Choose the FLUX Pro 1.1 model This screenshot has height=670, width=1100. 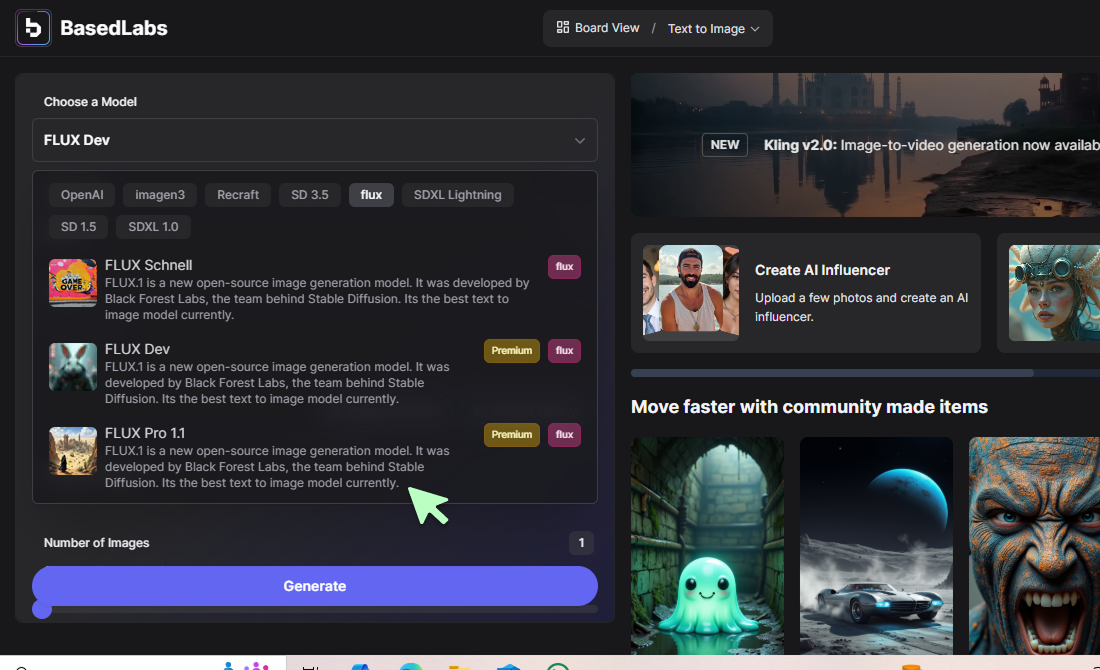pos(315,457)
